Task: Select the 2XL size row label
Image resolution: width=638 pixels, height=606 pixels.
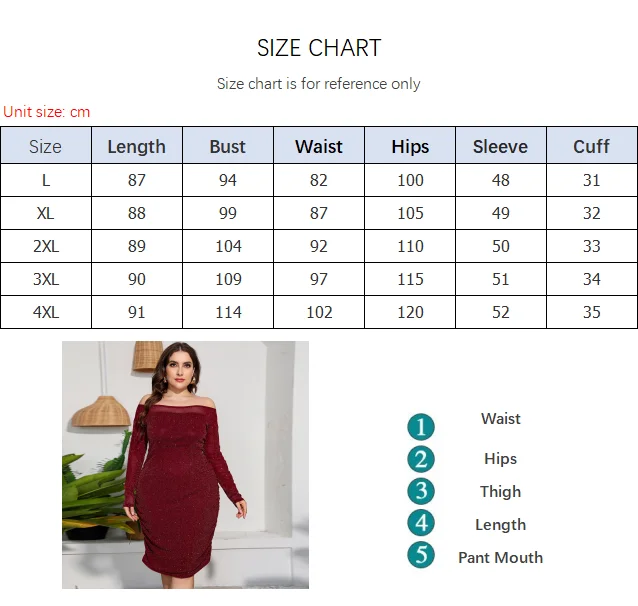Action: pos(45,246)
